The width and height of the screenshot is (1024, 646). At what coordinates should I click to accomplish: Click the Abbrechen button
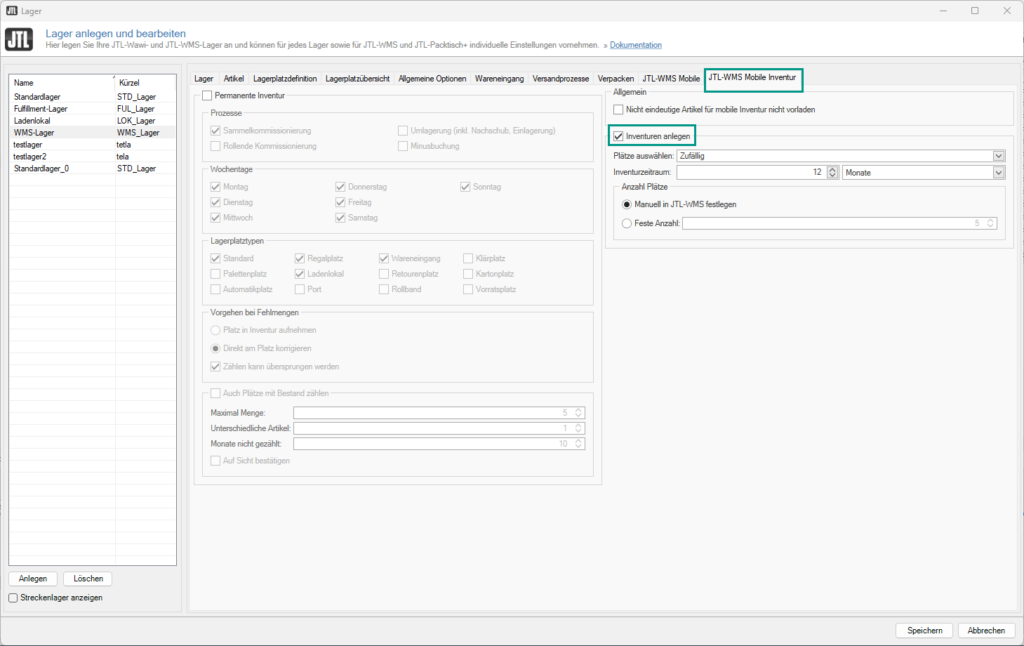coord(986,631)
